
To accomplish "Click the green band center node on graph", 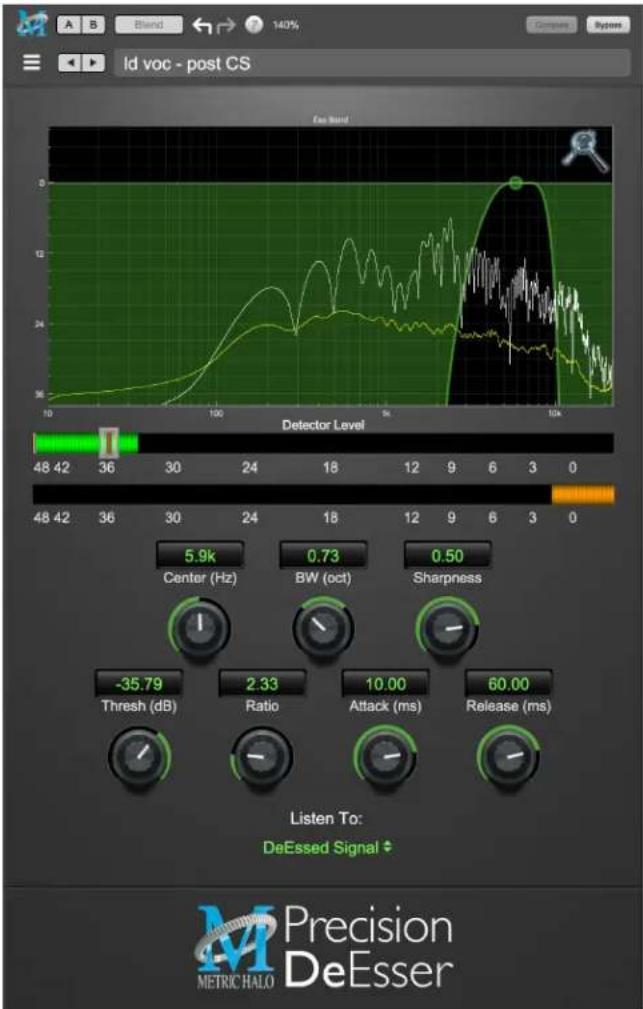I will coord(516,183).
